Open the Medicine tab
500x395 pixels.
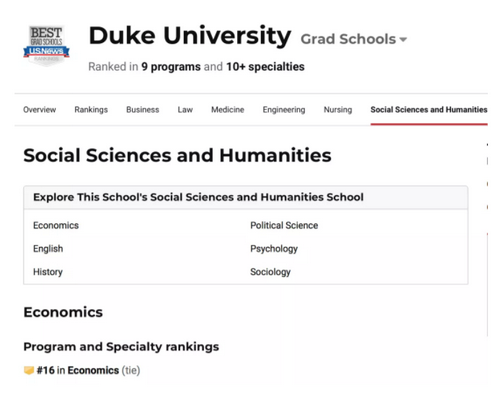click(228, 110)
